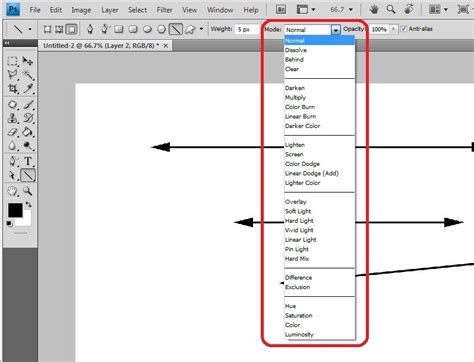Choose Line shape in options bar
The image size is (474, 362).
(176, 29)
